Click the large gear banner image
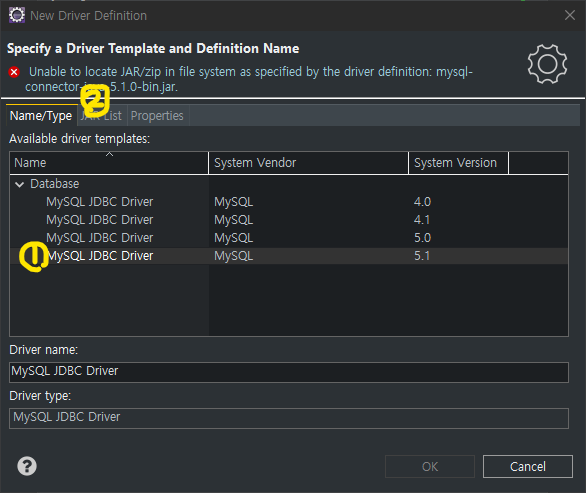Screen dimensions: 586x493 point(547,64)
